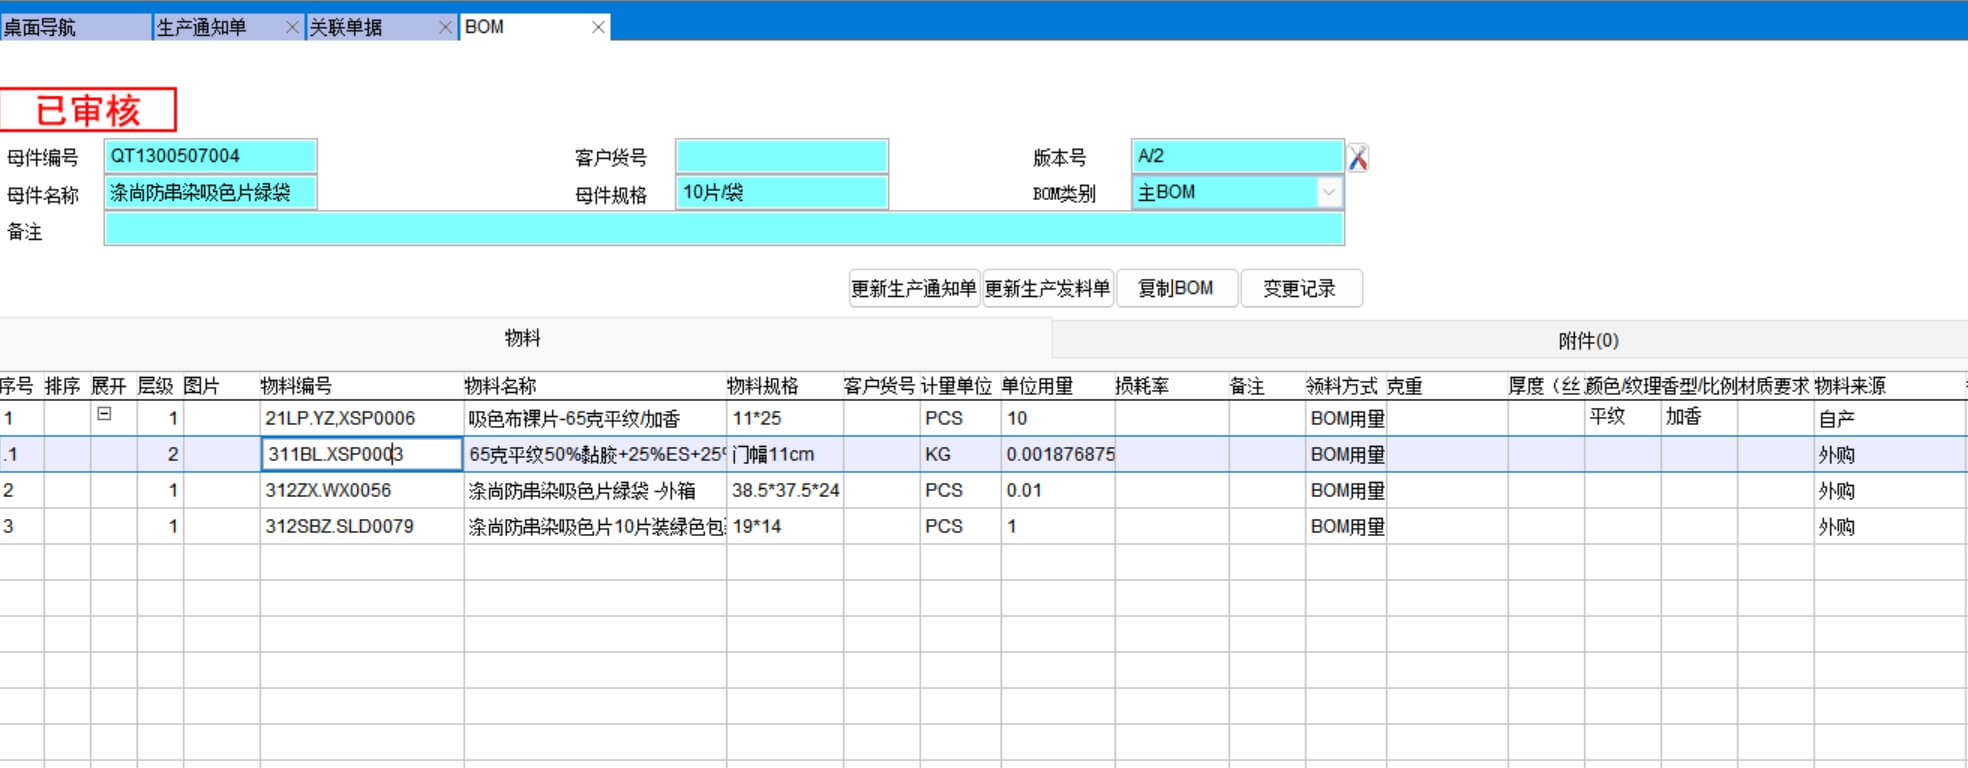Open the 变更记录 change log

pos(1300,289)
